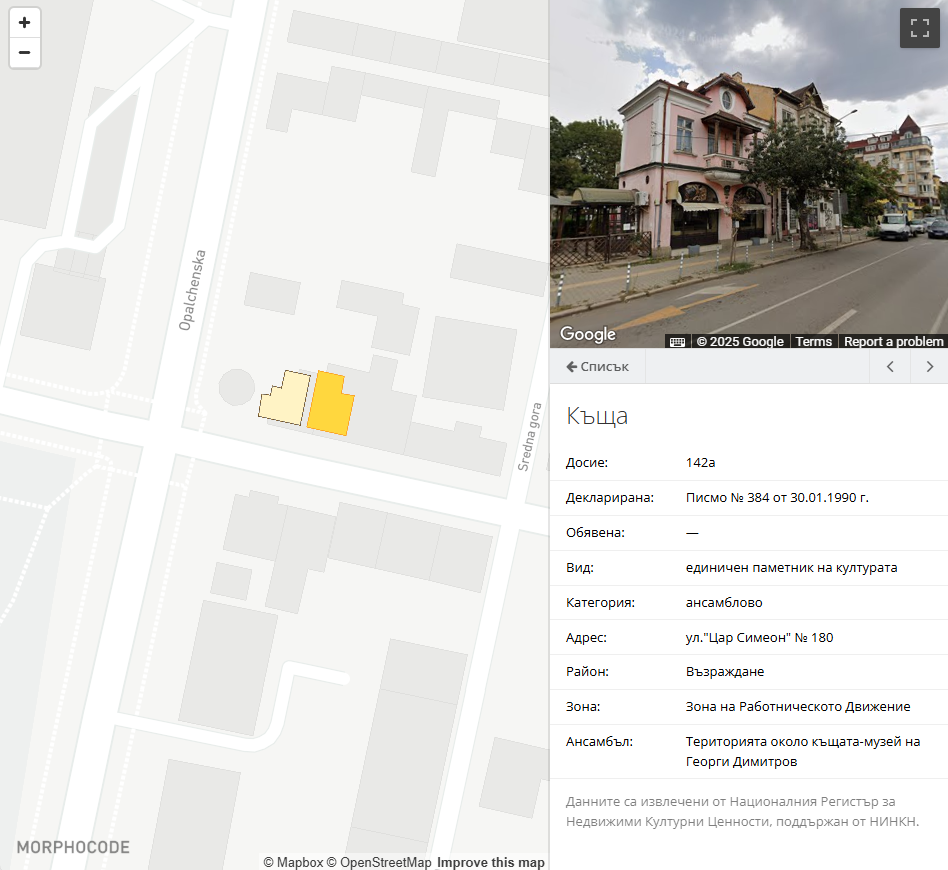
Task: Go to the previous monument record
Action: tap(890, 367)
